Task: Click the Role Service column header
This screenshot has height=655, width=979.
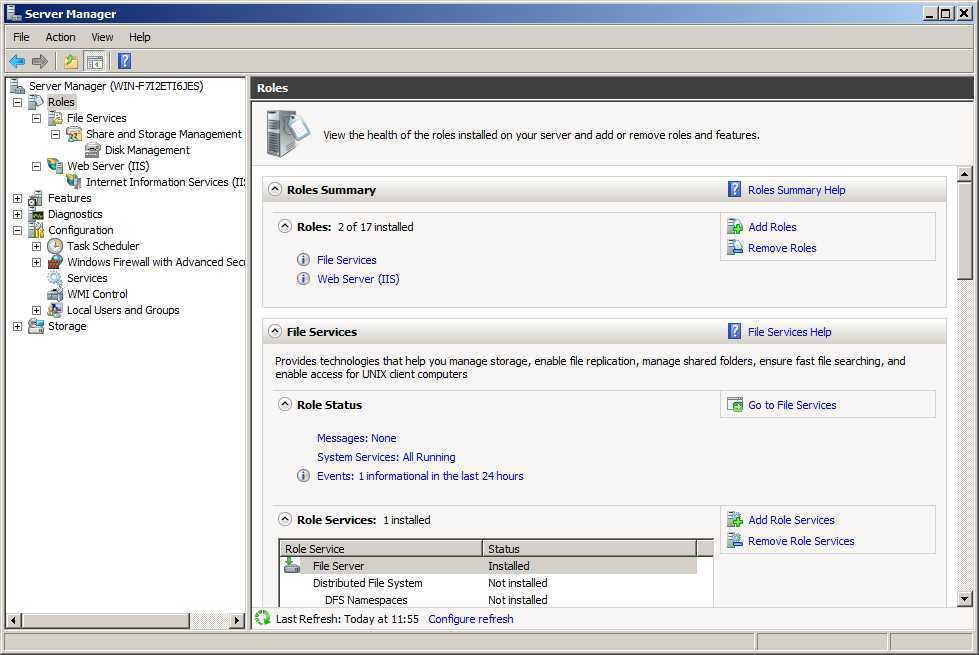Action: [380, 548]
